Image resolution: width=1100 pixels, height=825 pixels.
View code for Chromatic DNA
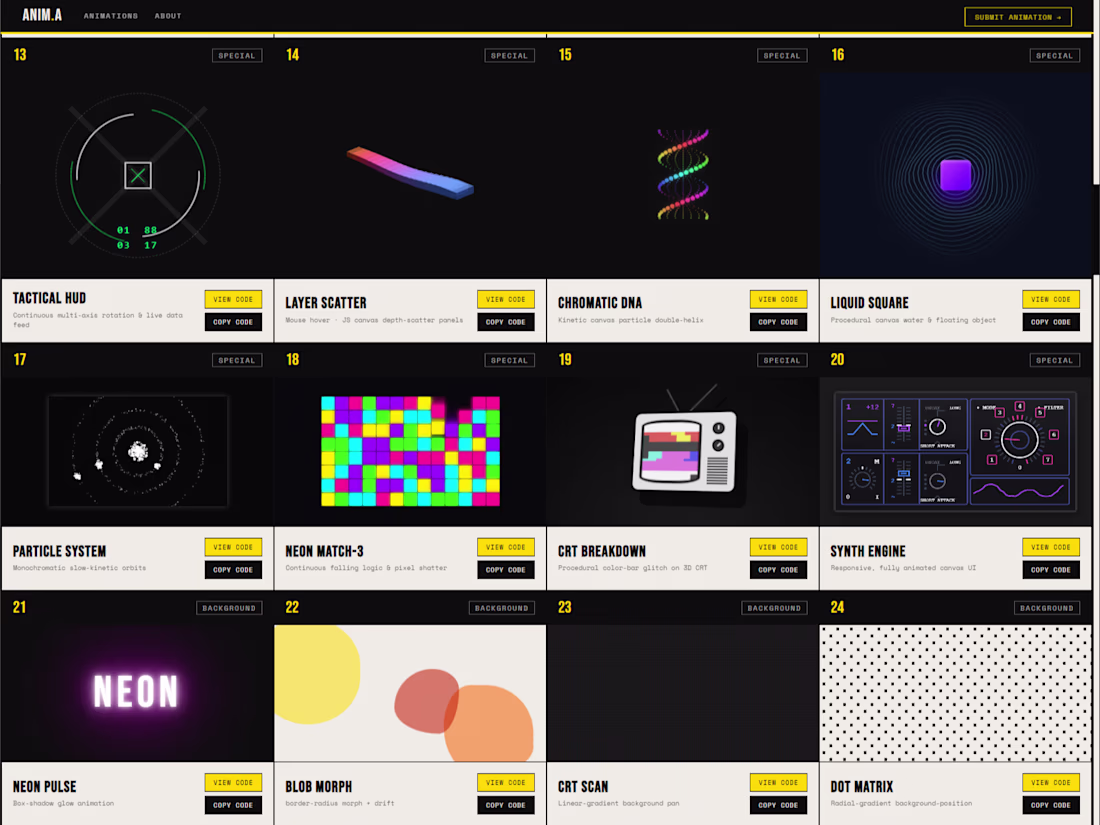(778, 299)
